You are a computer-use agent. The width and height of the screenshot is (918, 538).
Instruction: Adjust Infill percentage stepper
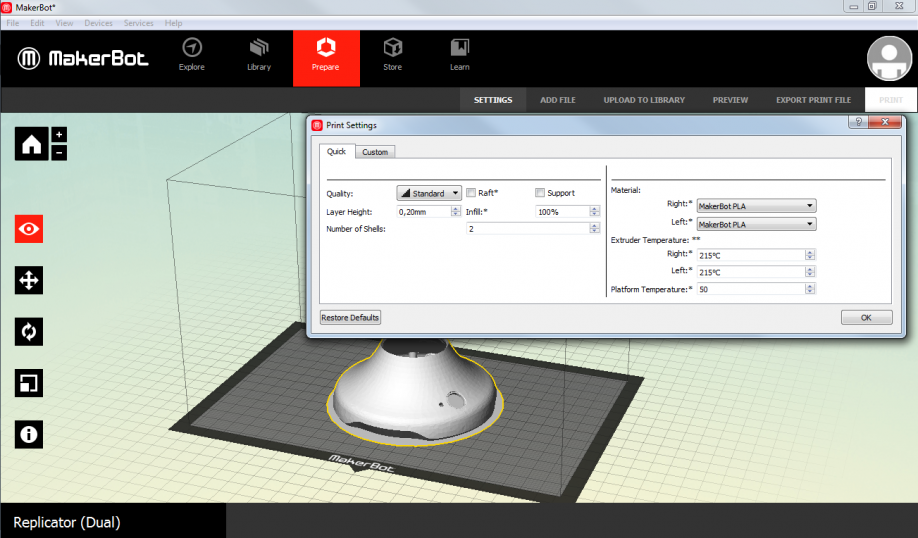[x=594, y=212]
